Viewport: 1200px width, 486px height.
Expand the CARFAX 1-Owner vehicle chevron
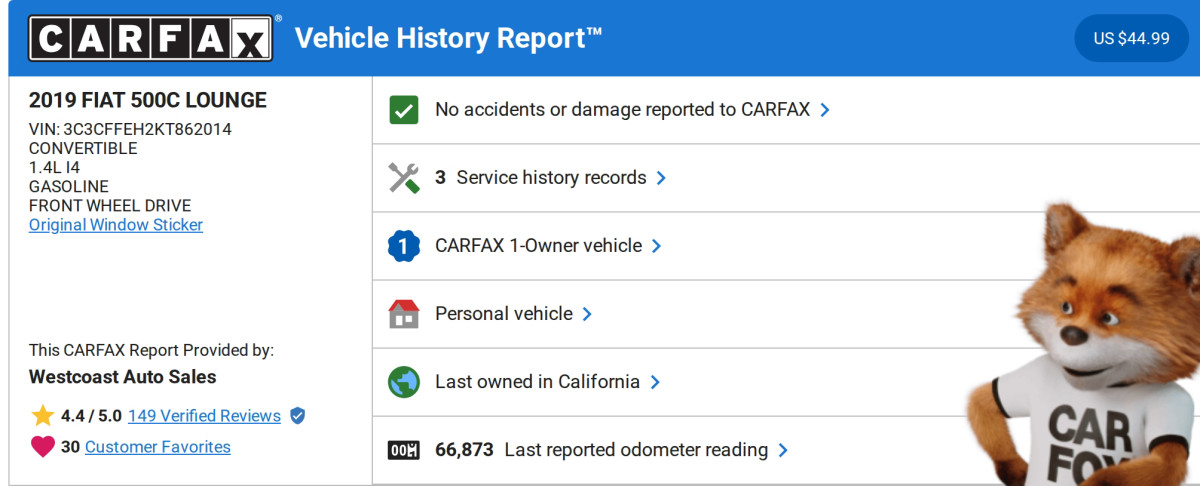pos(656,246)
